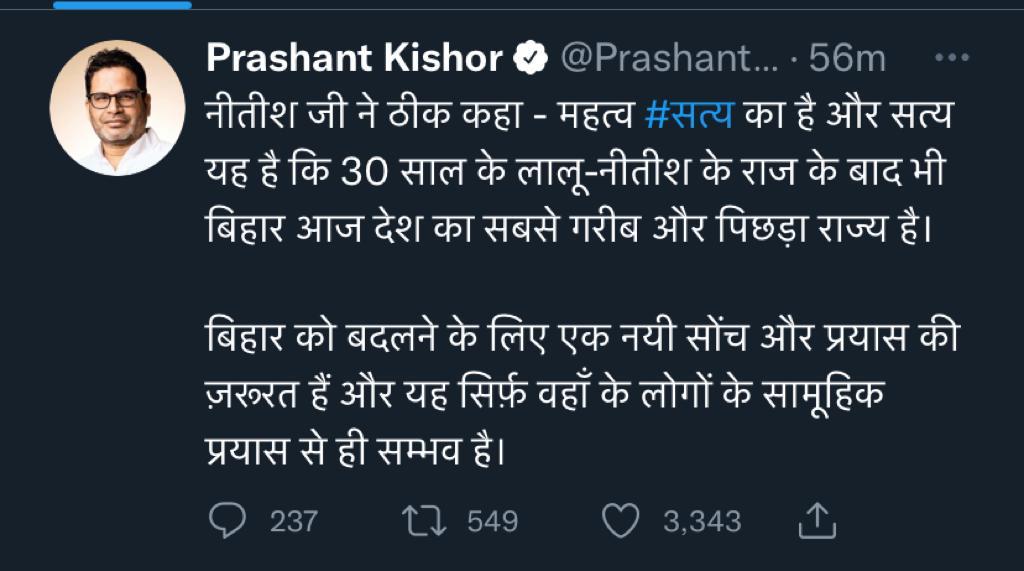
Task: Click the 56m timestamp
Action: click(x=848, y=60)
